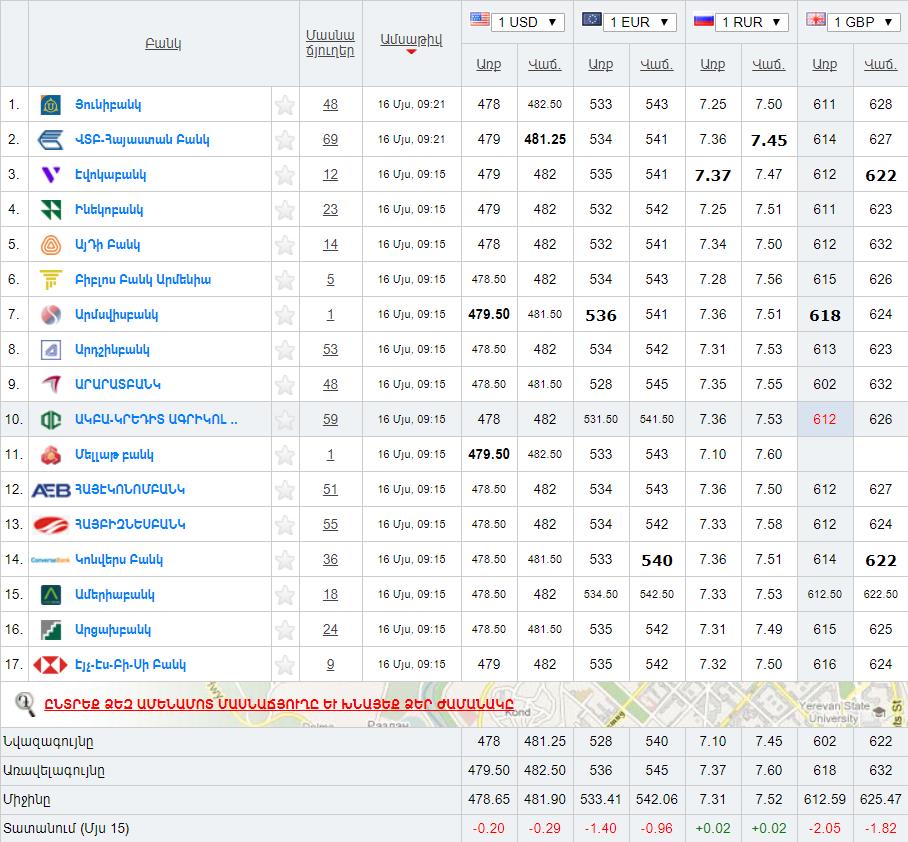Sort by the bank name column header
908x842 pixels.
(163, 44)
